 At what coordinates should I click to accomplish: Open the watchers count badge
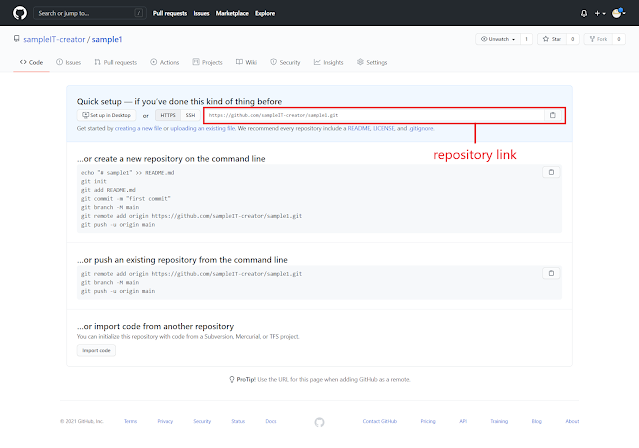[x=526, y=39]
